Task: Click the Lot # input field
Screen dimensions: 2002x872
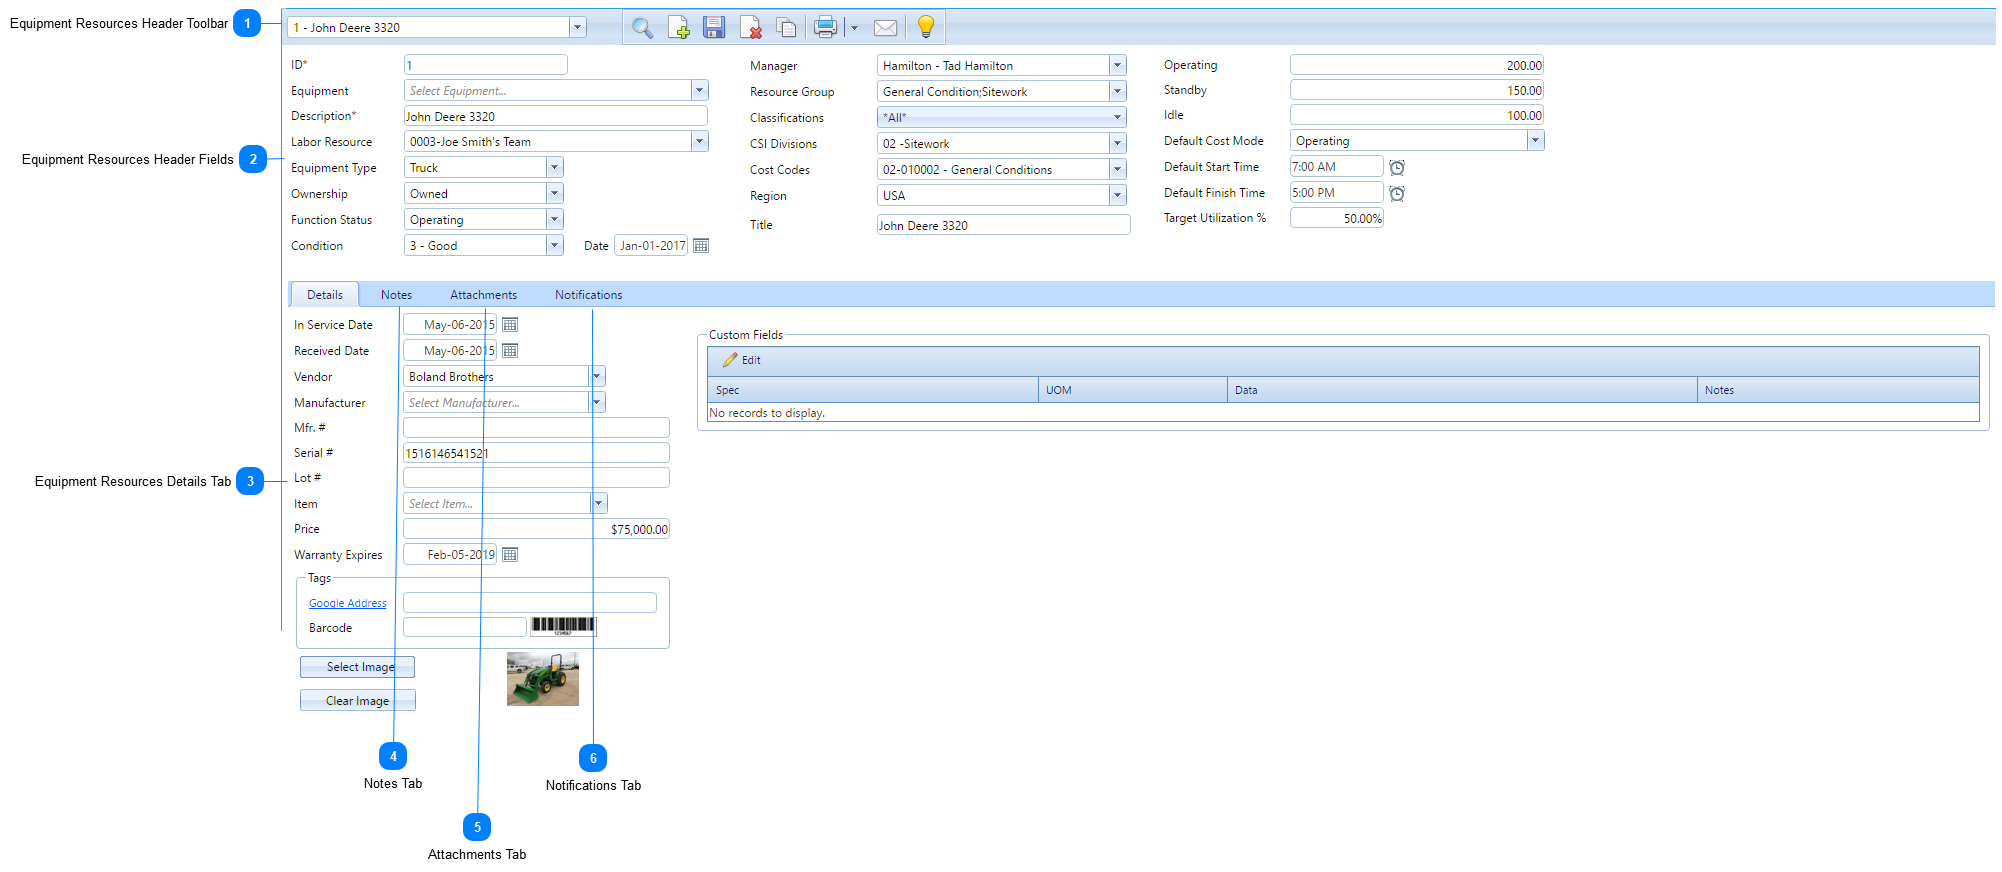Action: click(536, 478)
